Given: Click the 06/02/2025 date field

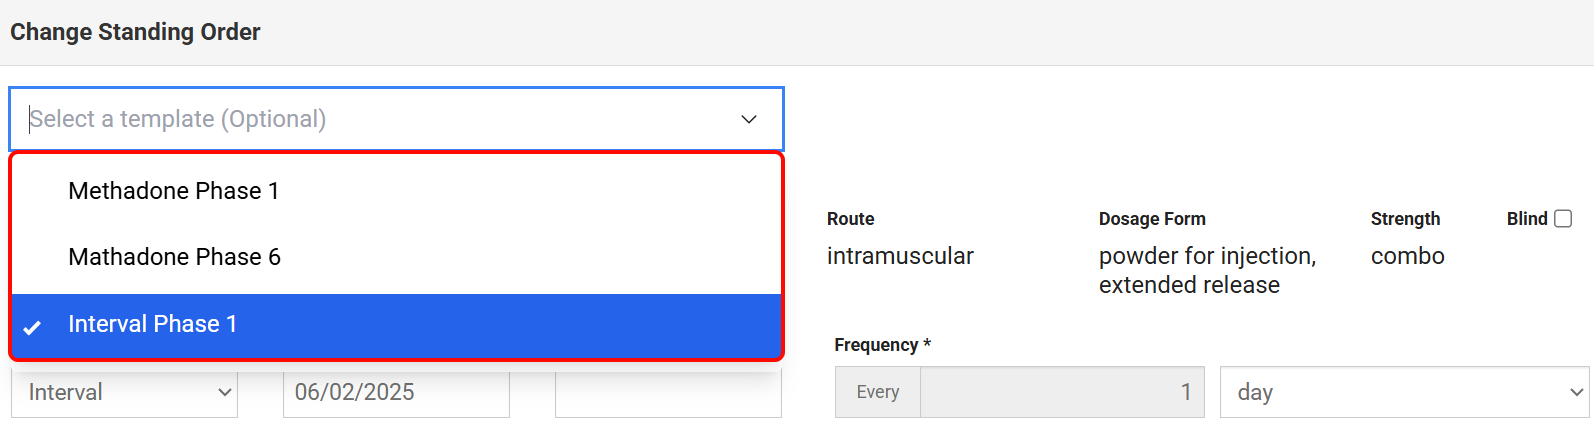Looking at the screenshot, I should [x=396, y=393].
